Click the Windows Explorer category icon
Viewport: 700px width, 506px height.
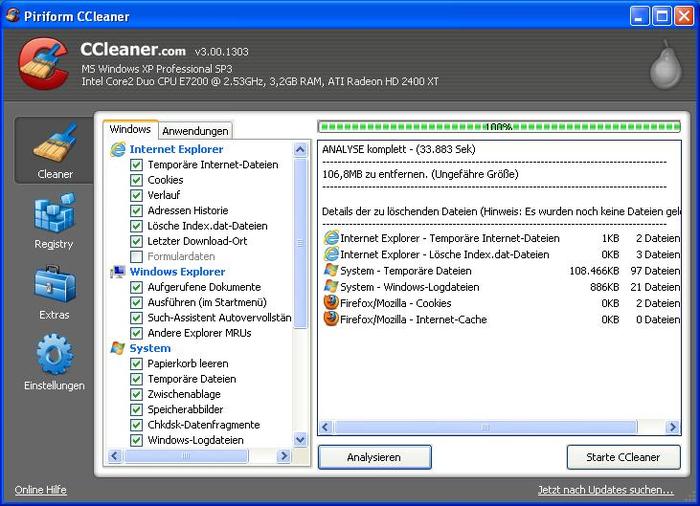point(118,271)
